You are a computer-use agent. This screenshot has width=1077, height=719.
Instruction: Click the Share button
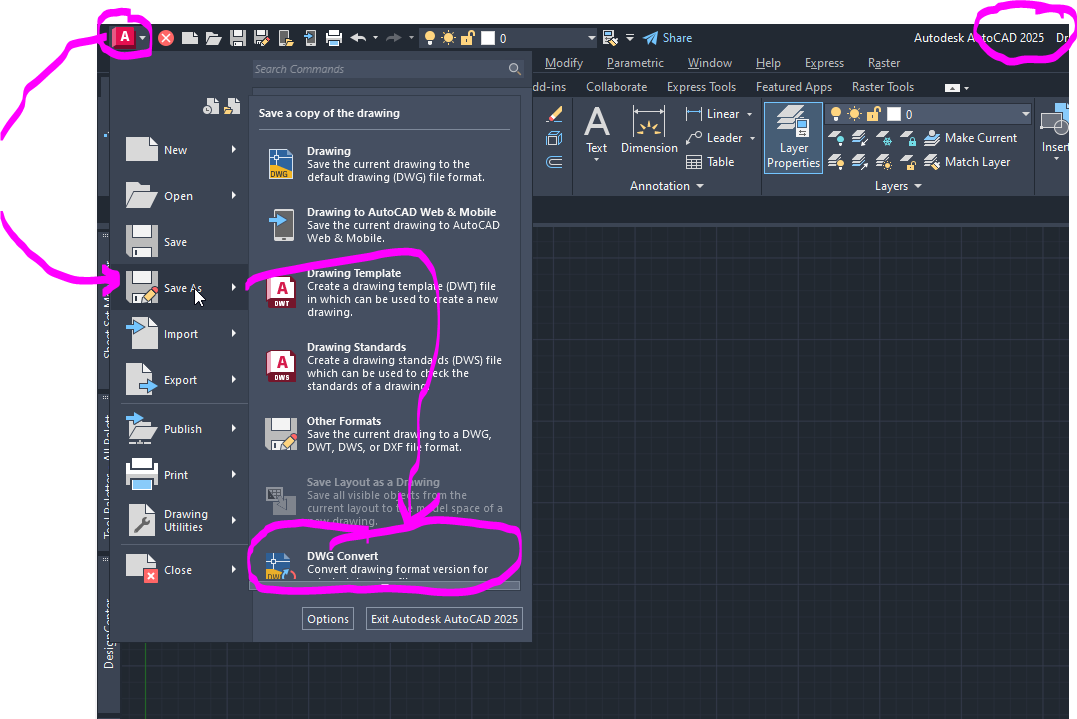668,38
